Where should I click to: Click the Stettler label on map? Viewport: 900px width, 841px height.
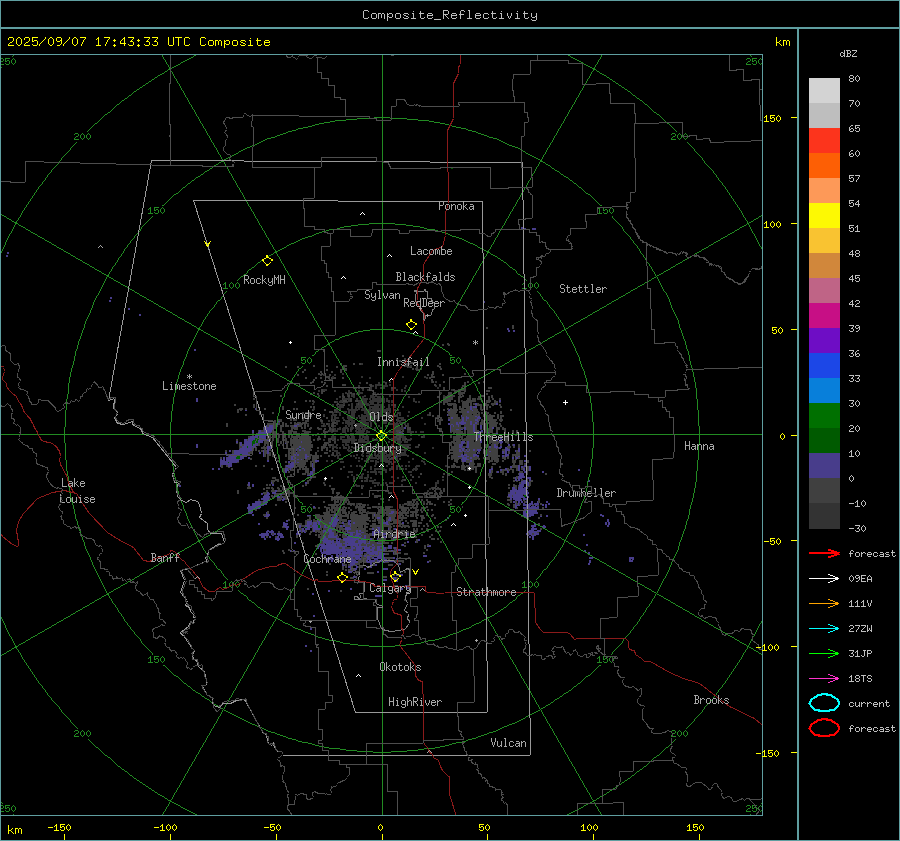click(x=583, y=289)
